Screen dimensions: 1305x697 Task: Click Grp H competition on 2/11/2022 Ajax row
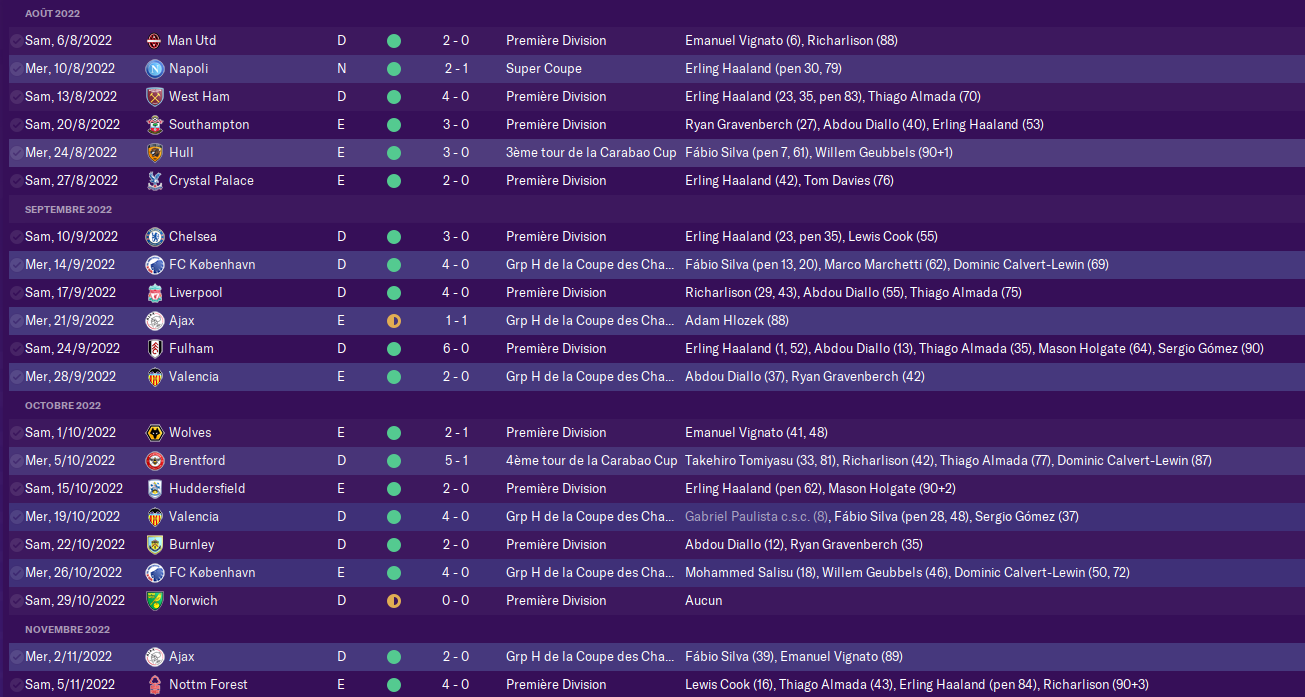pyautogui.click(x=590, y=657)
